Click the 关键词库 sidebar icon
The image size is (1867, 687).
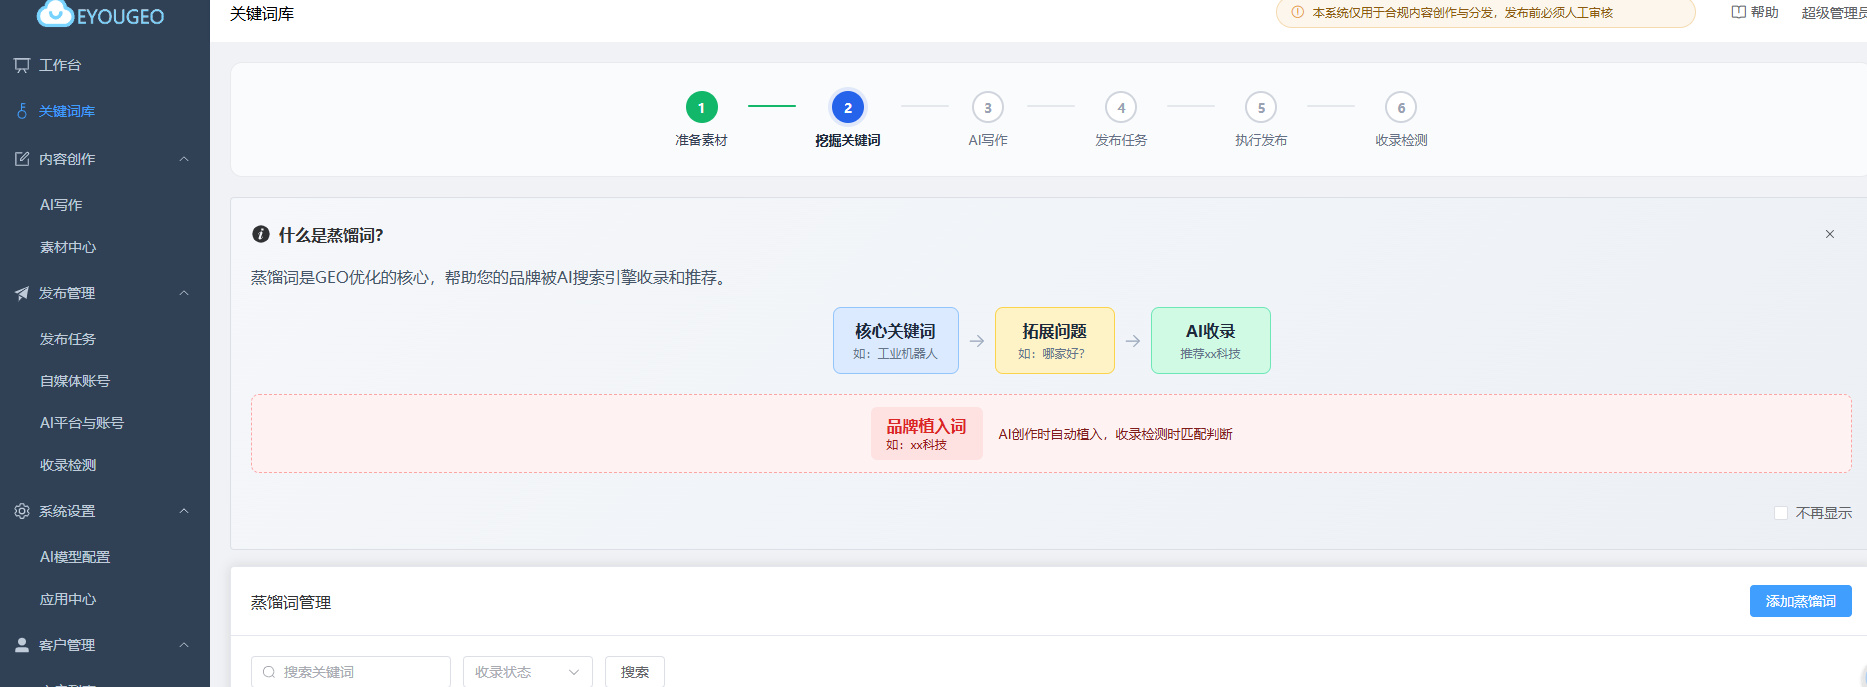tap(22, 111)
